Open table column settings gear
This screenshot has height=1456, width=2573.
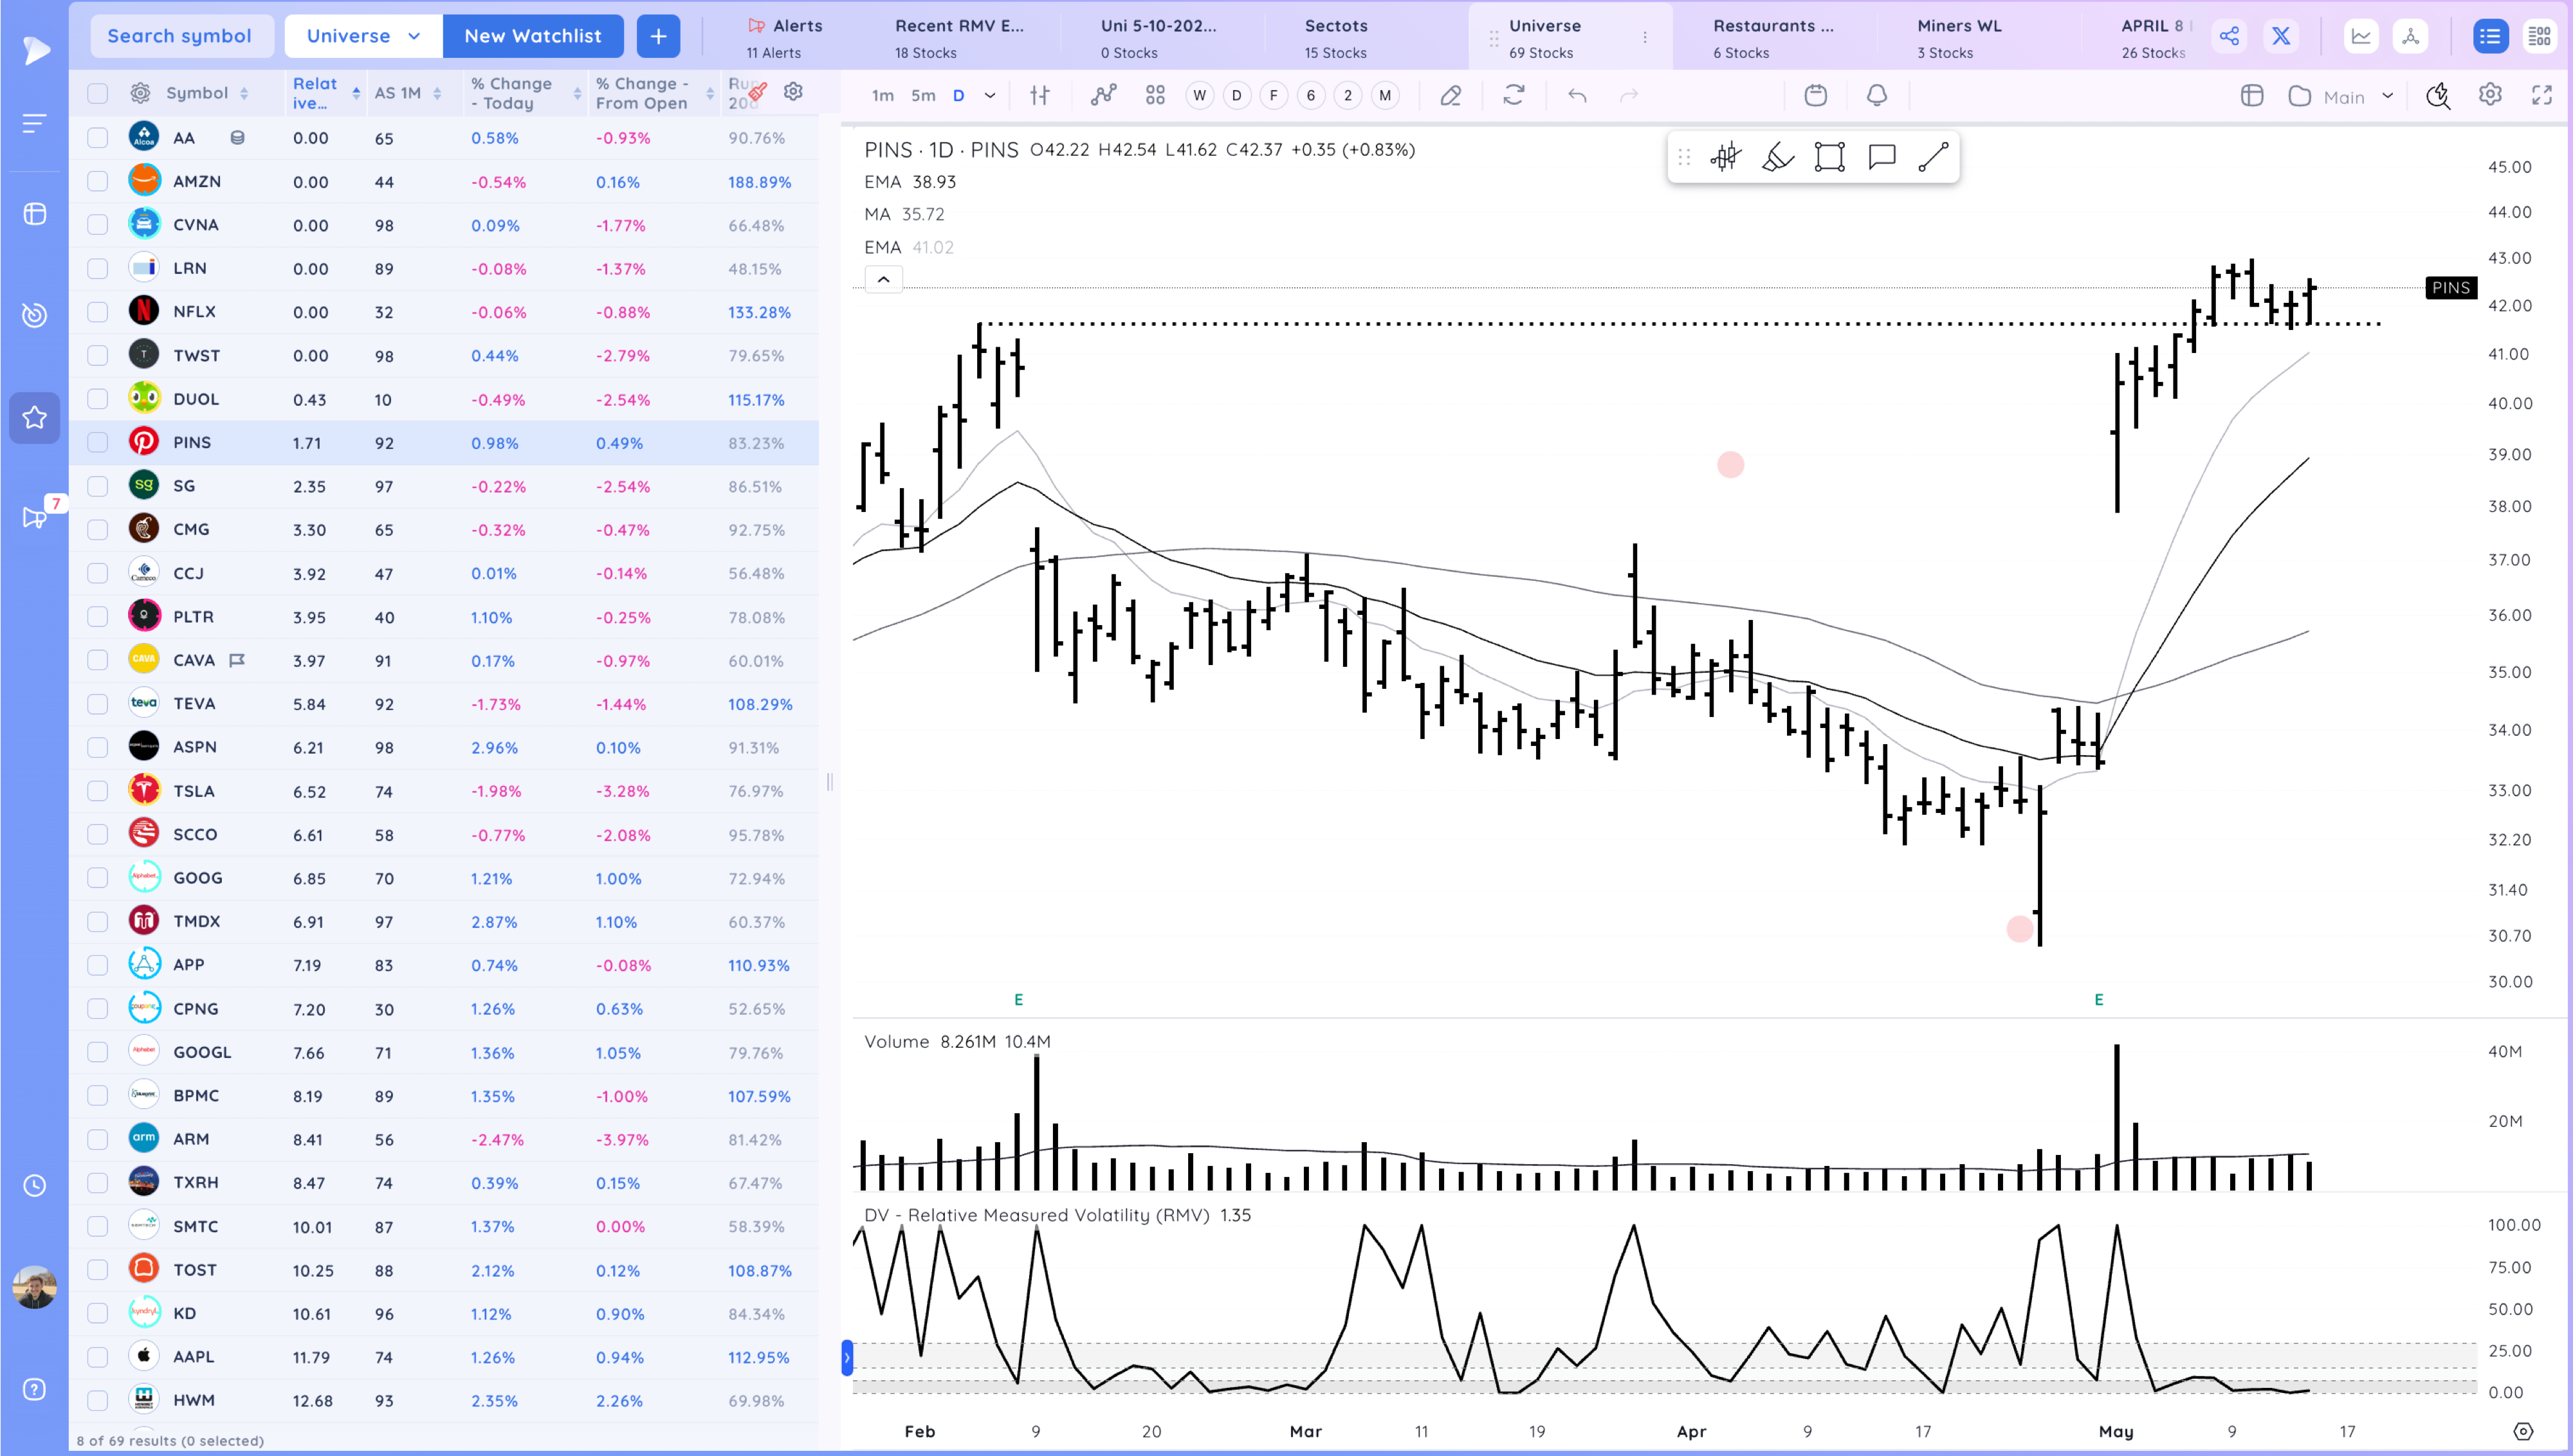click(x=793, y=92)
